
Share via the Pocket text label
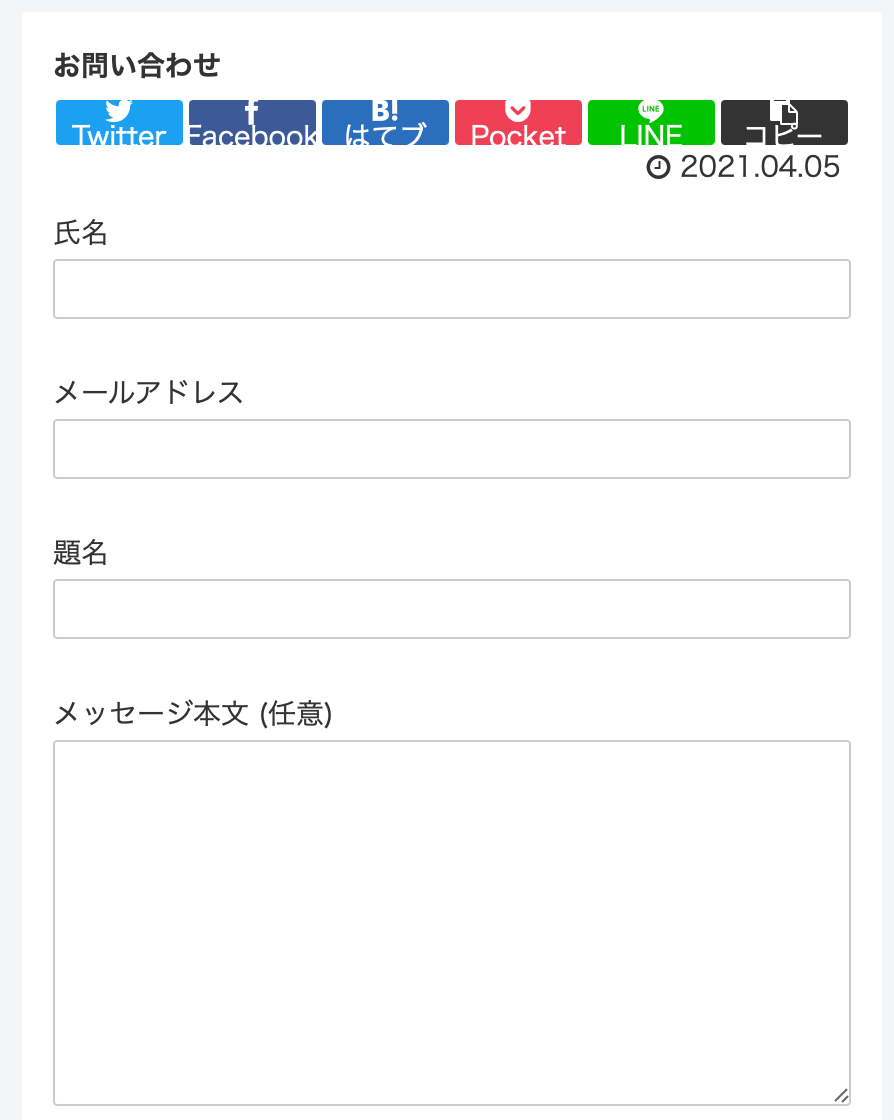tap(518, 135)
